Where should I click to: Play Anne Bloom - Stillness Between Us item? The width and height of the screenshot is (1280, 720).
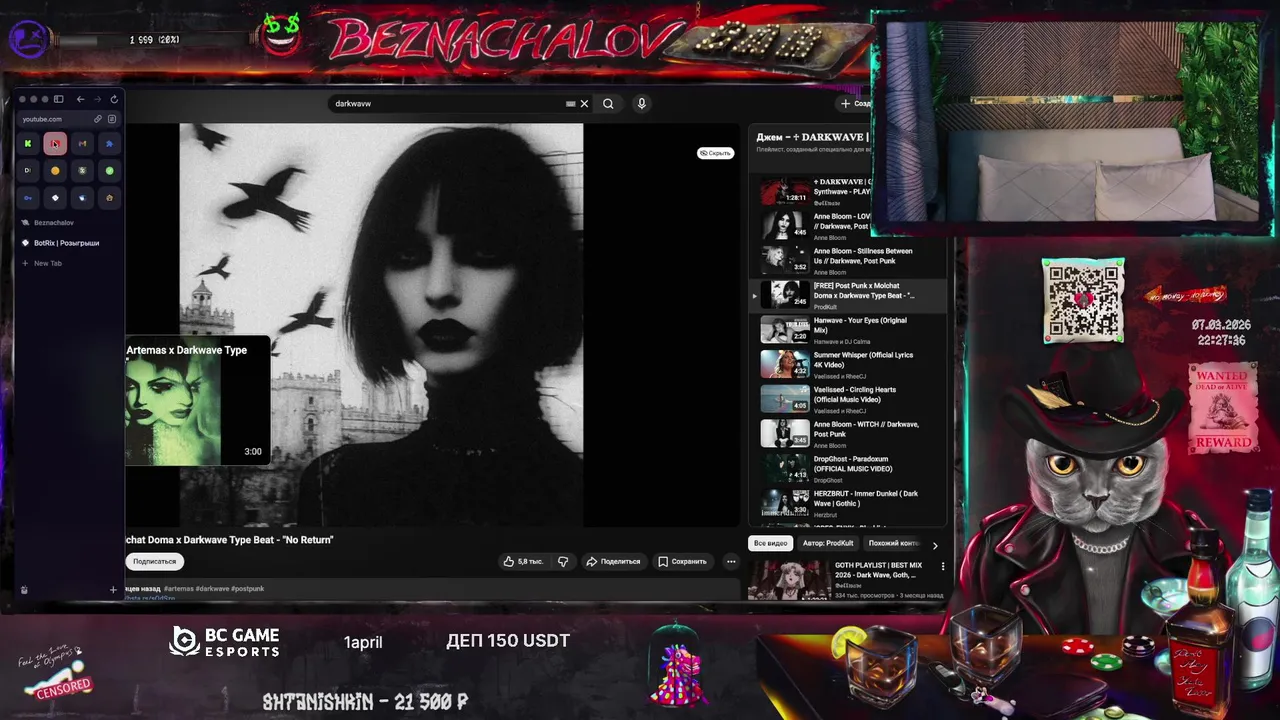[848, 260]
